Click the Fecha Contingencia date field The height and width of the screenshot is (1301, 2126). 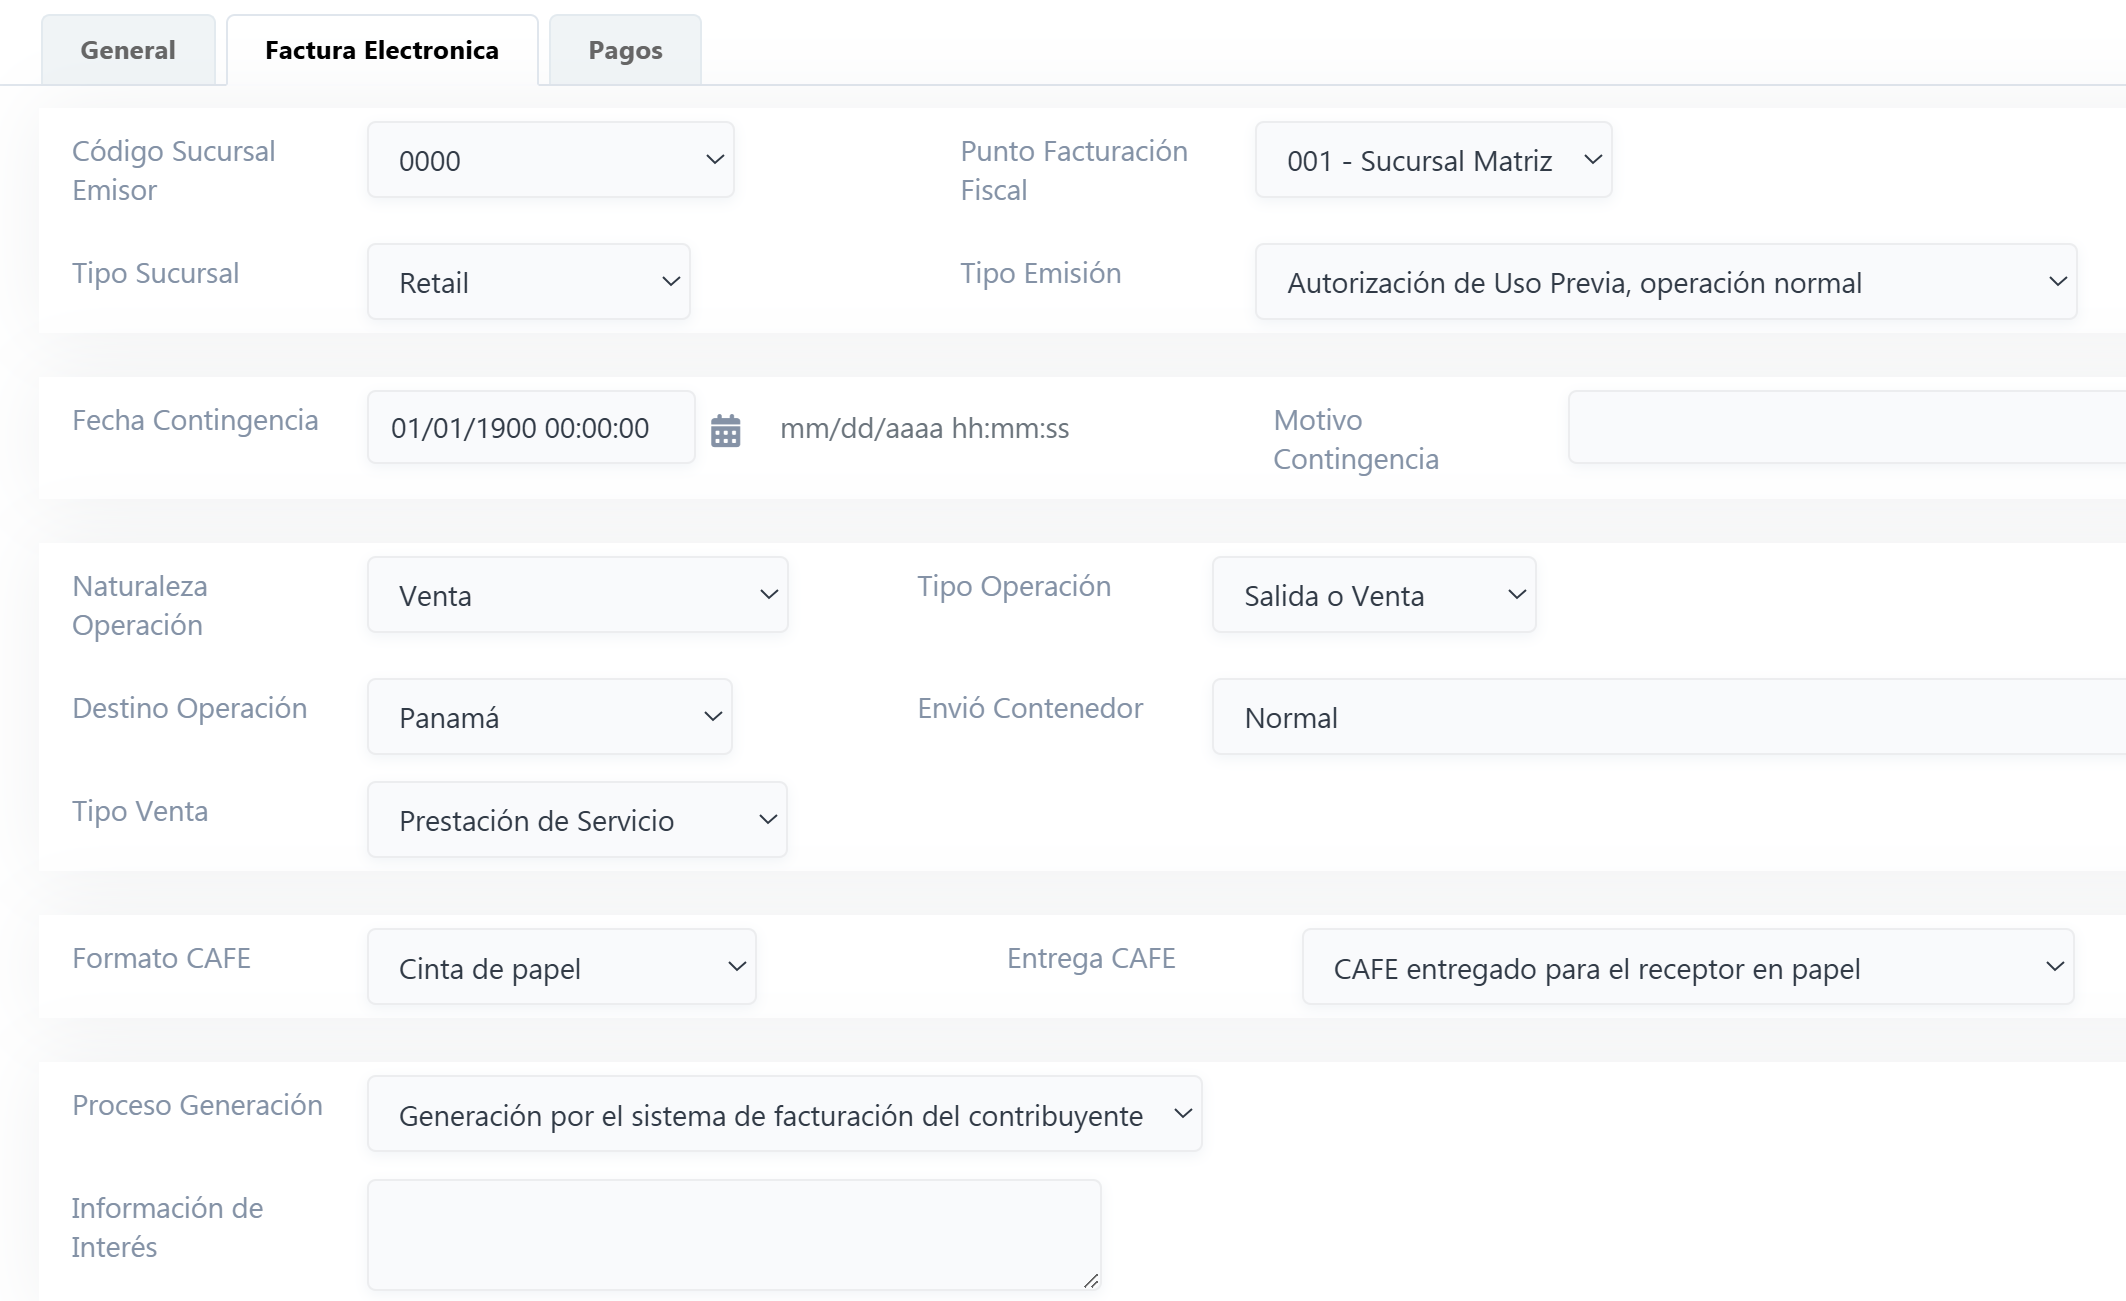[x=530, y=428]
